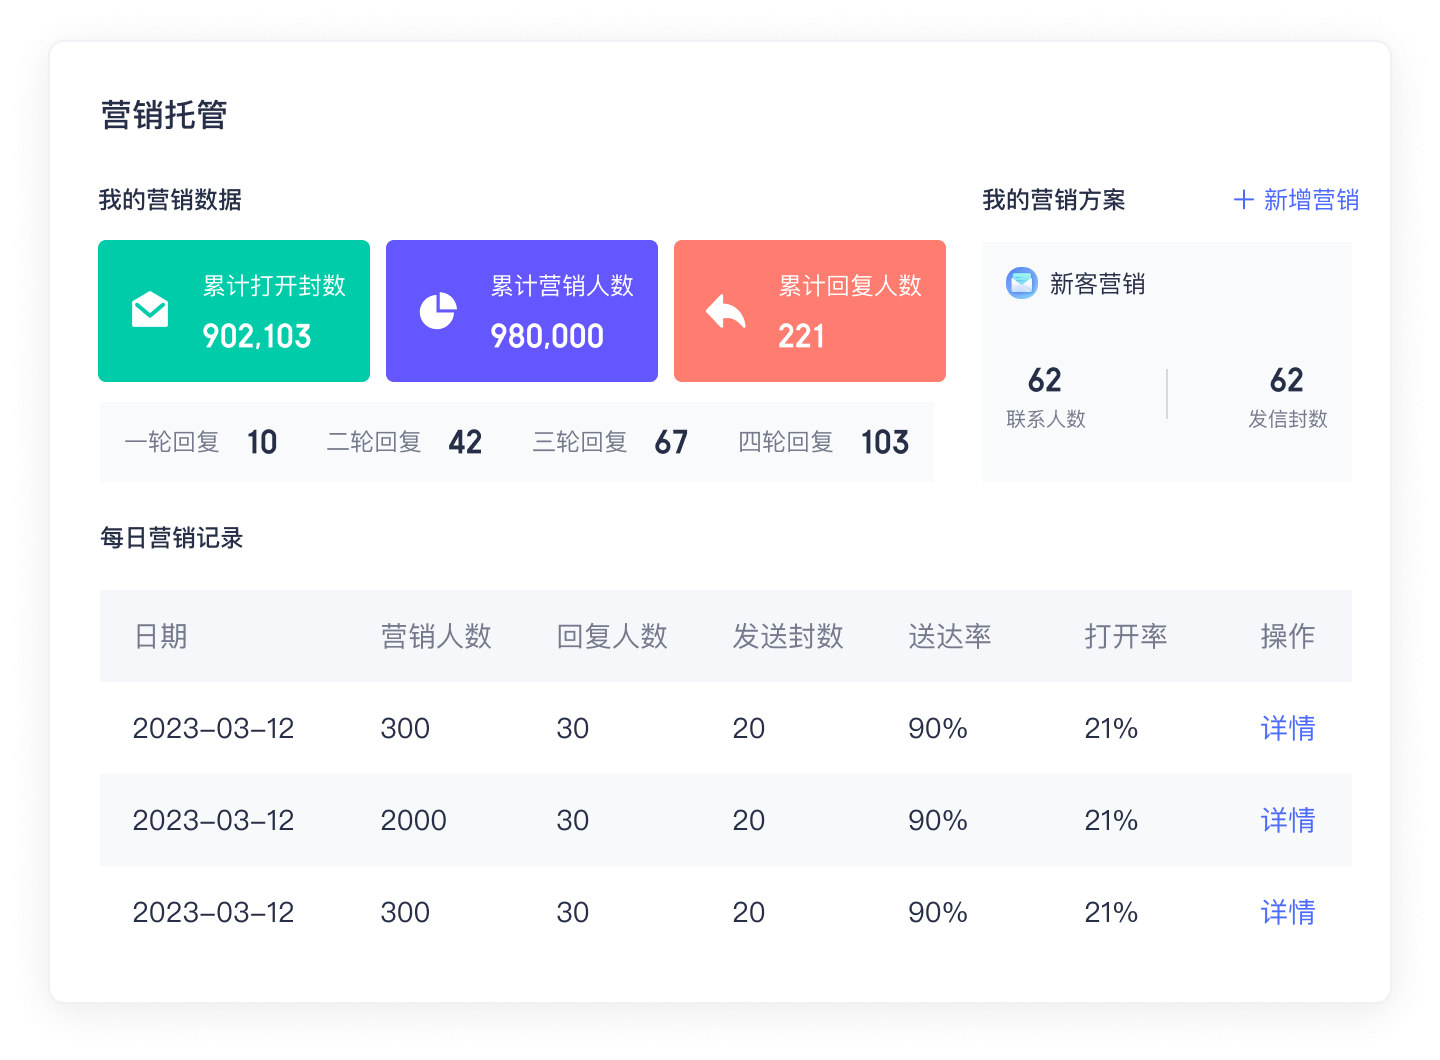This screenshot has width=1440, height=1060.
Task: Click the 一轮回复 count of 10
Action: click(x=262, y=441)
